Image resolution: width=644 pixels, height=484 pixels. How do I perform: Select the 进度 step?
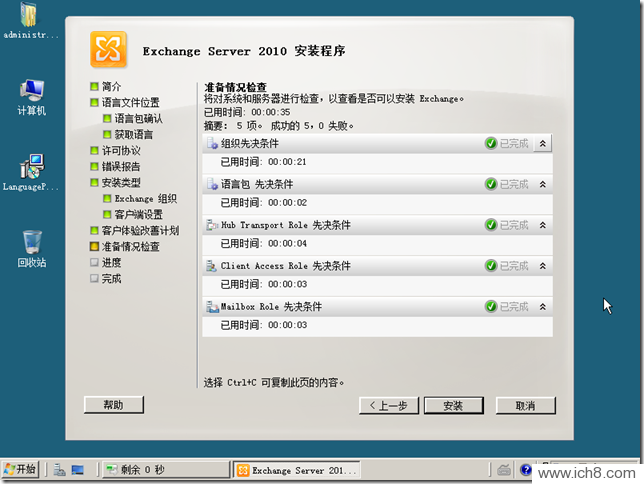(x=106, y=263)
